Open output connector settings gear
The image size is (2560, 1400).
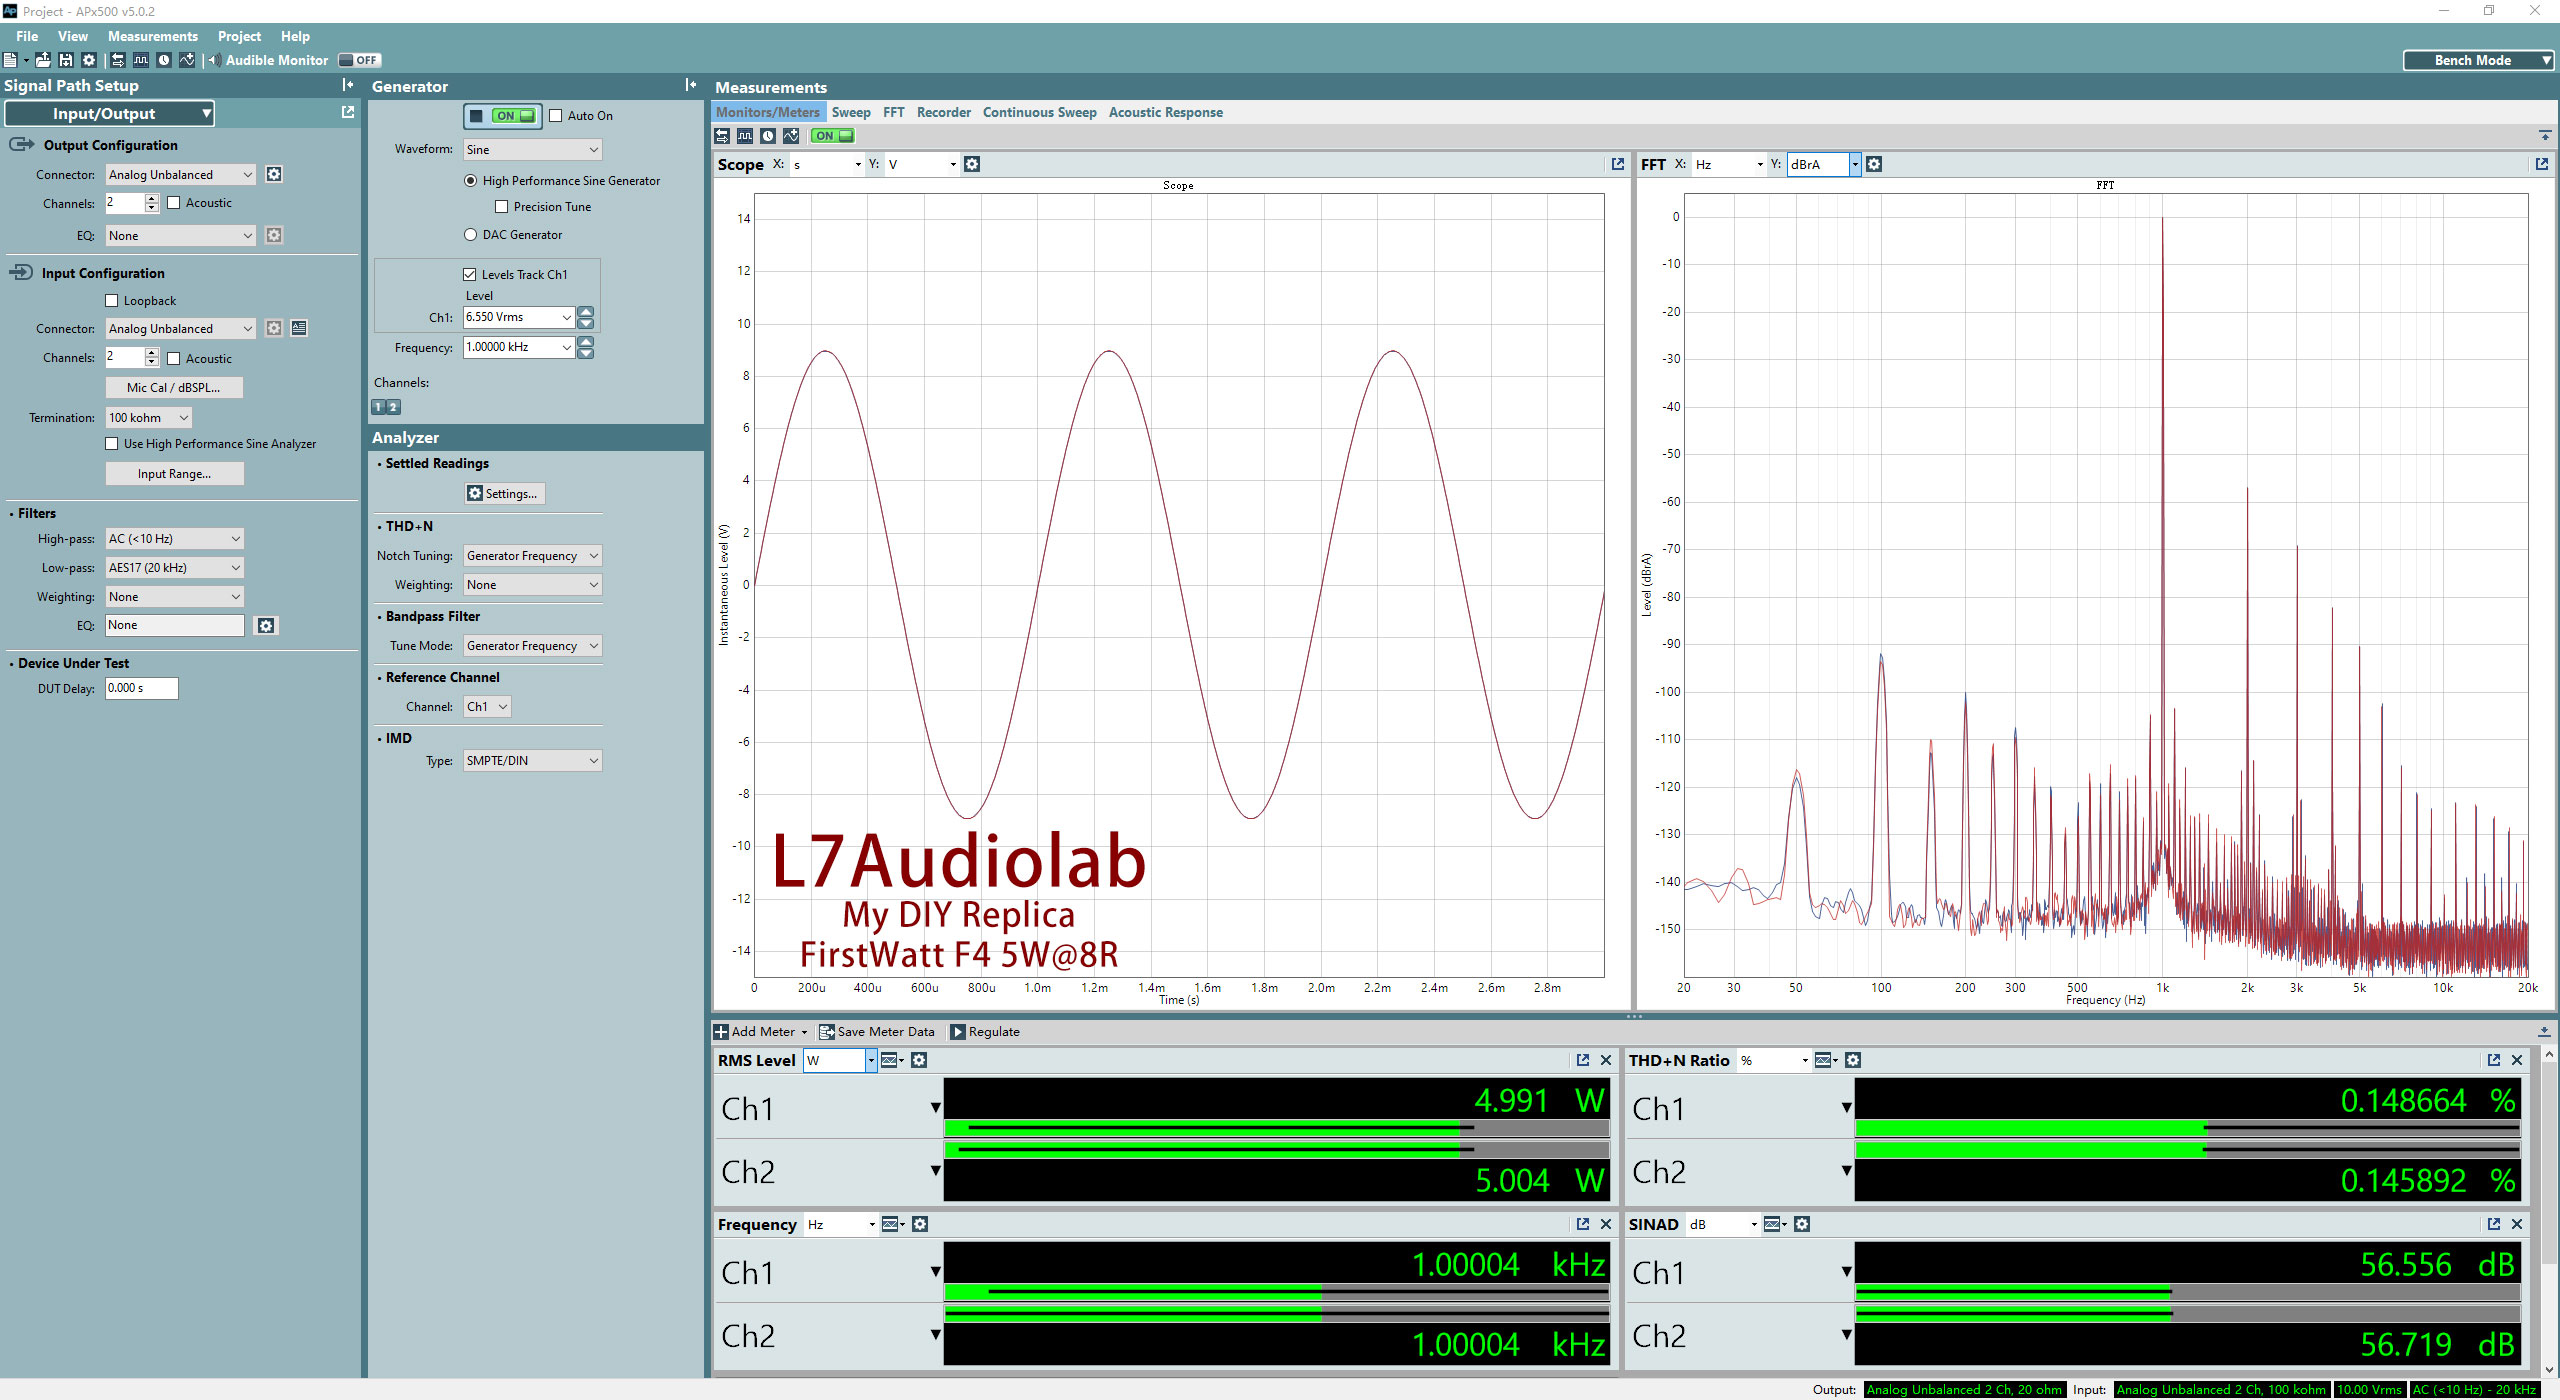274,174
